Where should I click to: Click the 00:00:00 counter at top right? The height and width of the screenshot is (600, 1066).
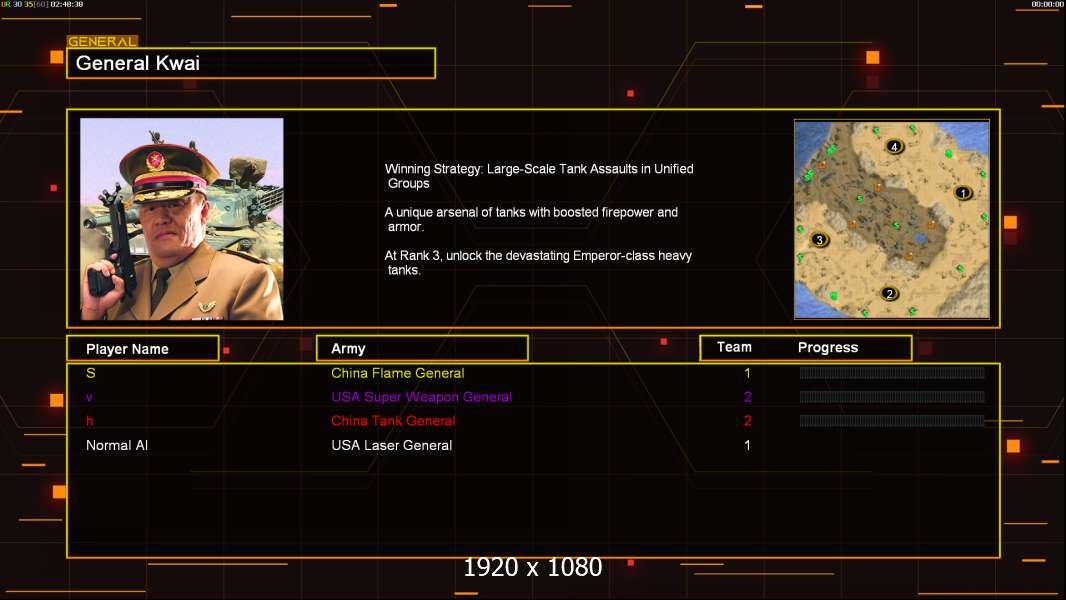click(1047, 4)
